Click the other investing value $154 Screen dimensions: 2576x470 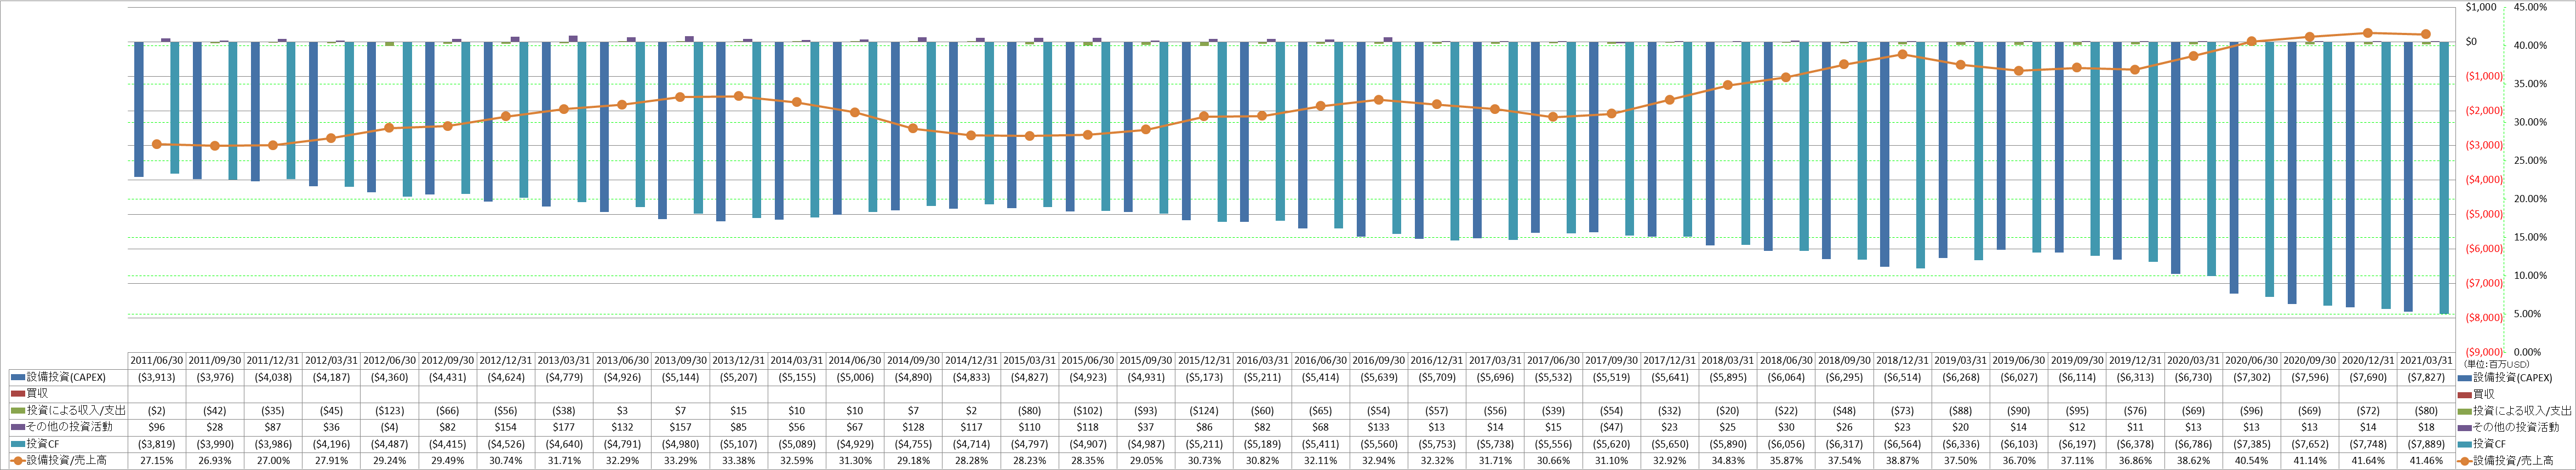pos(505,427)
